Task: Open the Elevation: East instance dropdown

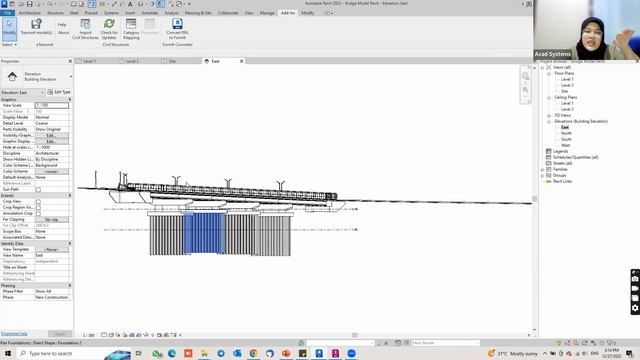Action: 23,93
